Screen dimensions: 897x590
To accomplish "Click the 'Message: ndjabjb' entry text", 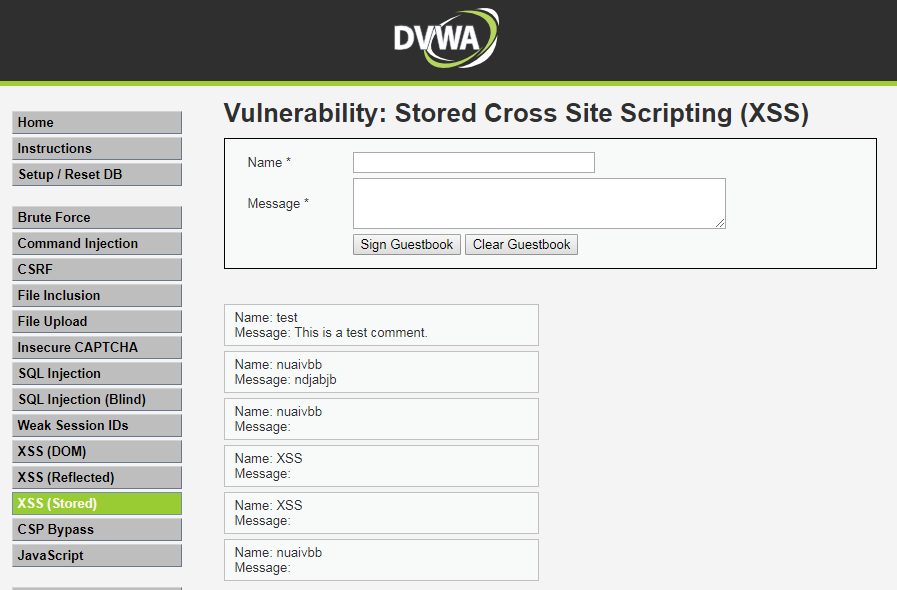I will tap(285, 380).
